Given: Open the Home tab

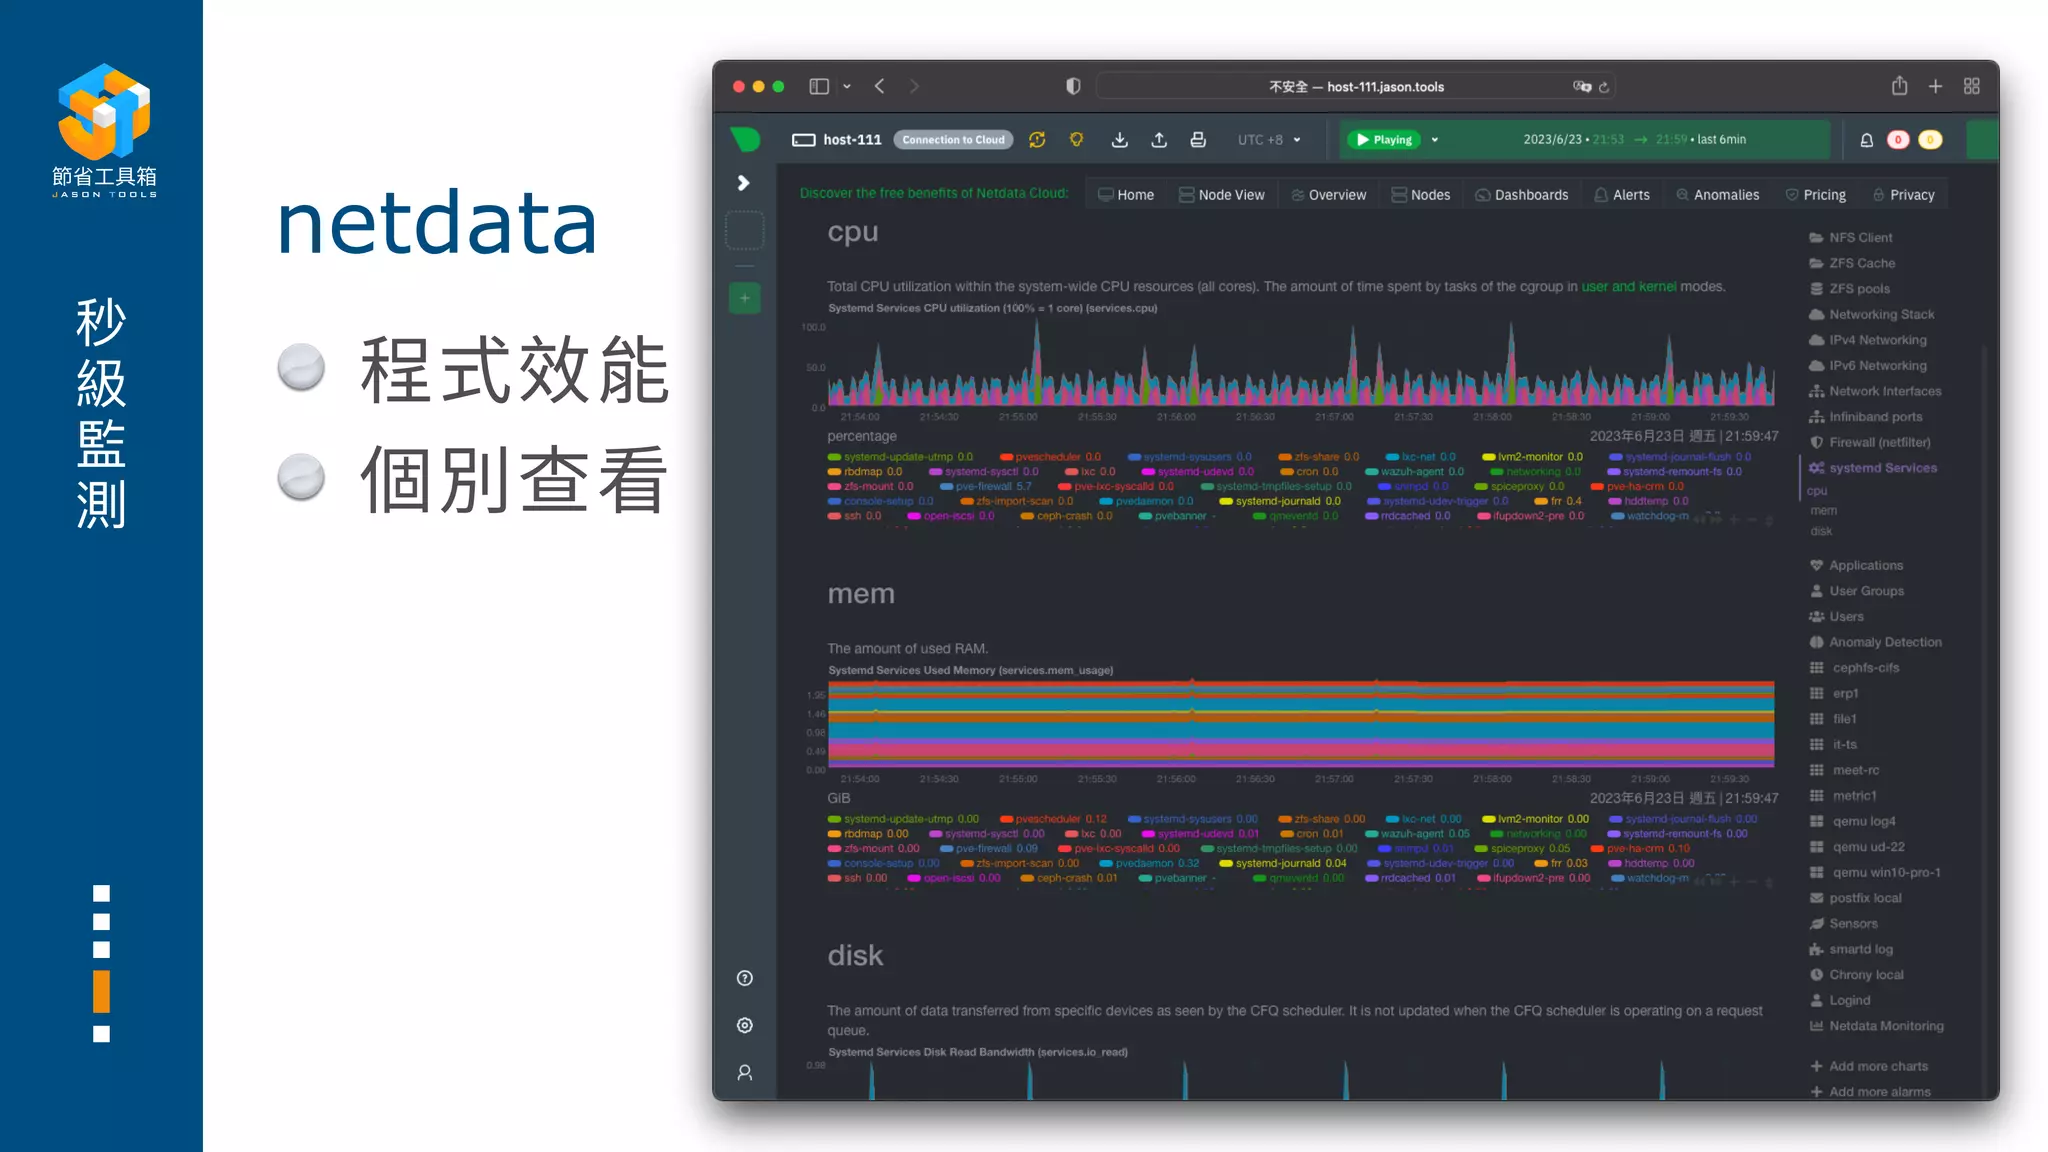Looking at the screenshot, I should [1126, 195].
